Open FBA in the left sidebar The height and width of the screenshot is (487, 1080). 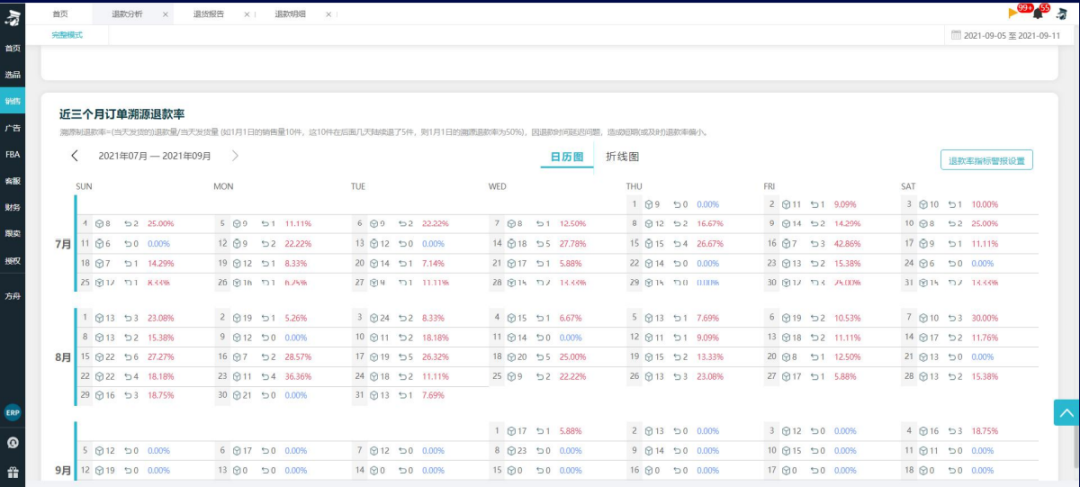coord(12,154)
